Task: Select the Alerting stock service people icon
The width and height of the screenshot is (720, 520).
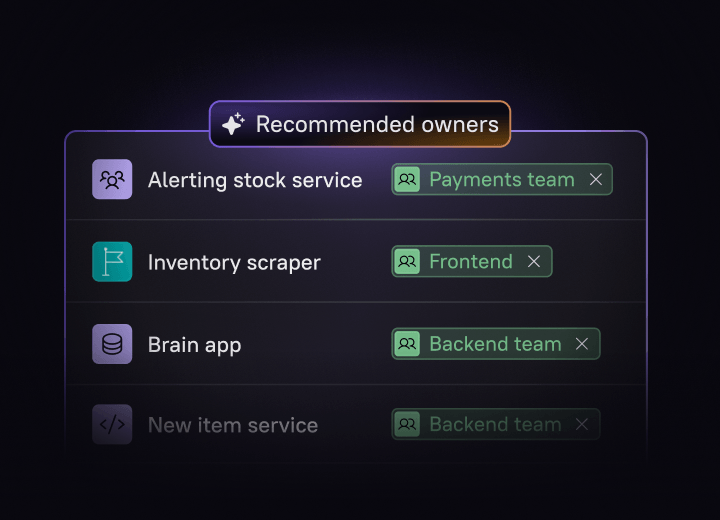Action: click(112, 179)
